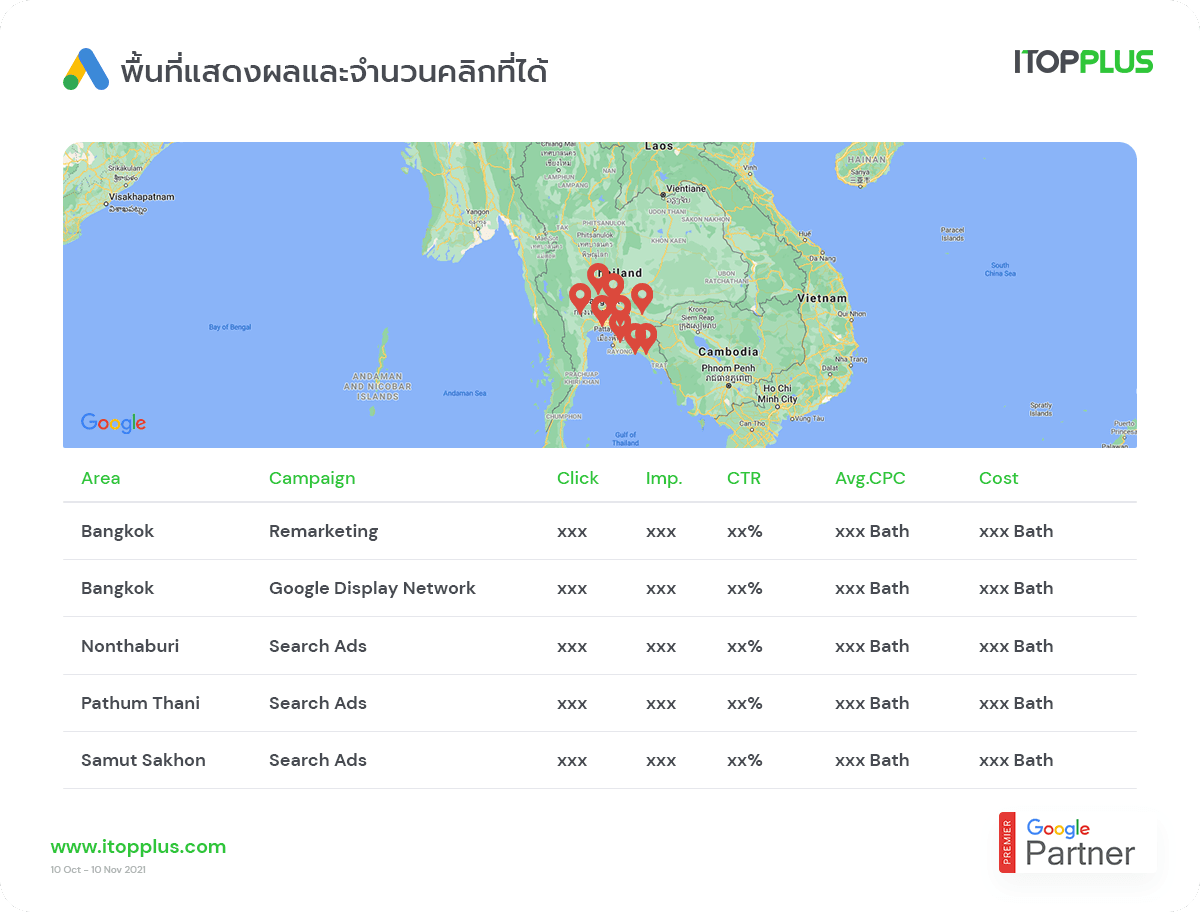Sort by the Avg.CPC column header
This screenshot has height=912, width=1200.
click(x=870, y=478)
